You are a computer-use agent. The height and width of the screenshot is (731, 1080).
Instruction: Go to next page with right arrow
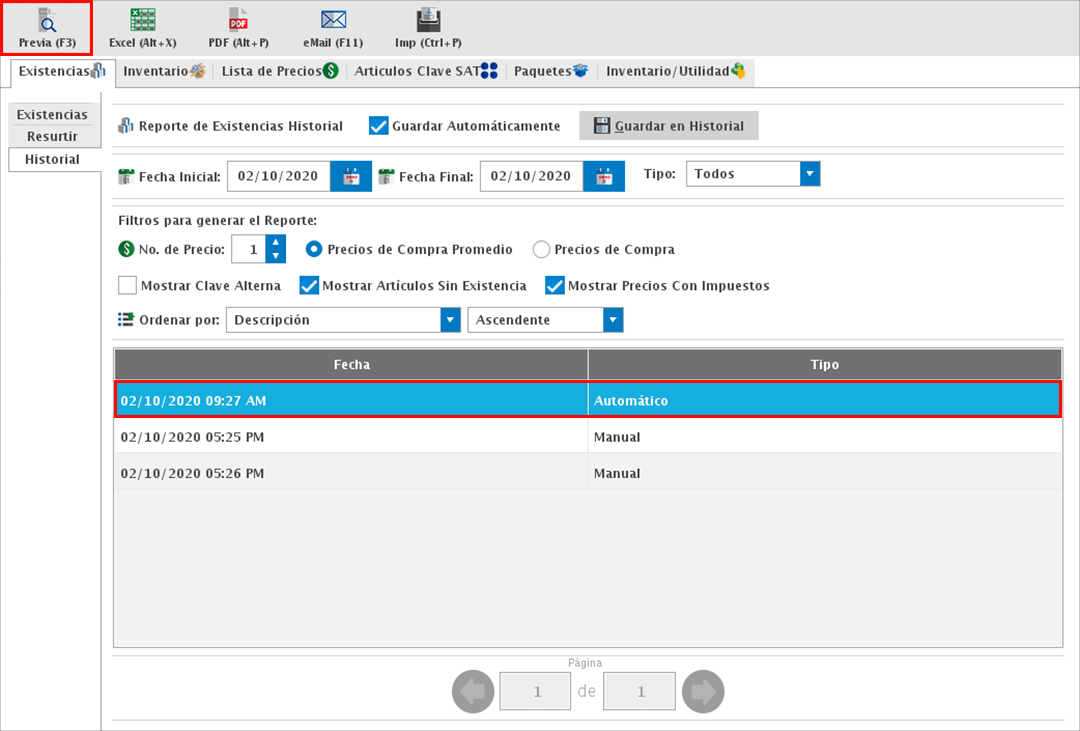[x=703, y=691]
